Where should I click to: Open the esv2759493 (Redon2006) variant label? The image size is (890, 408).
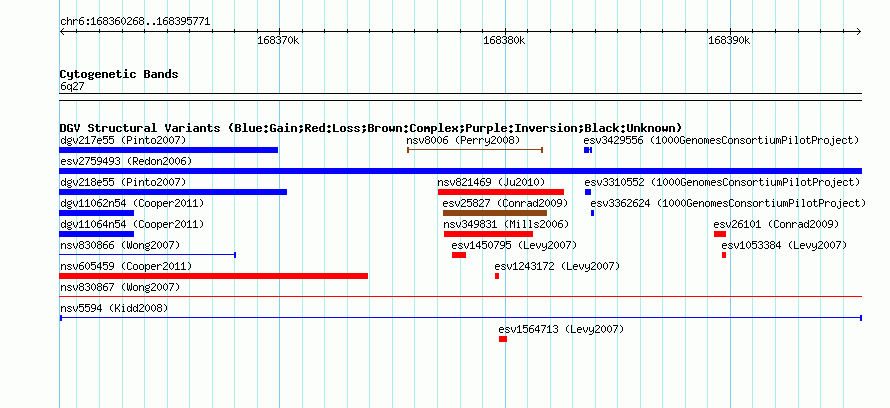(x=126, y=161)
